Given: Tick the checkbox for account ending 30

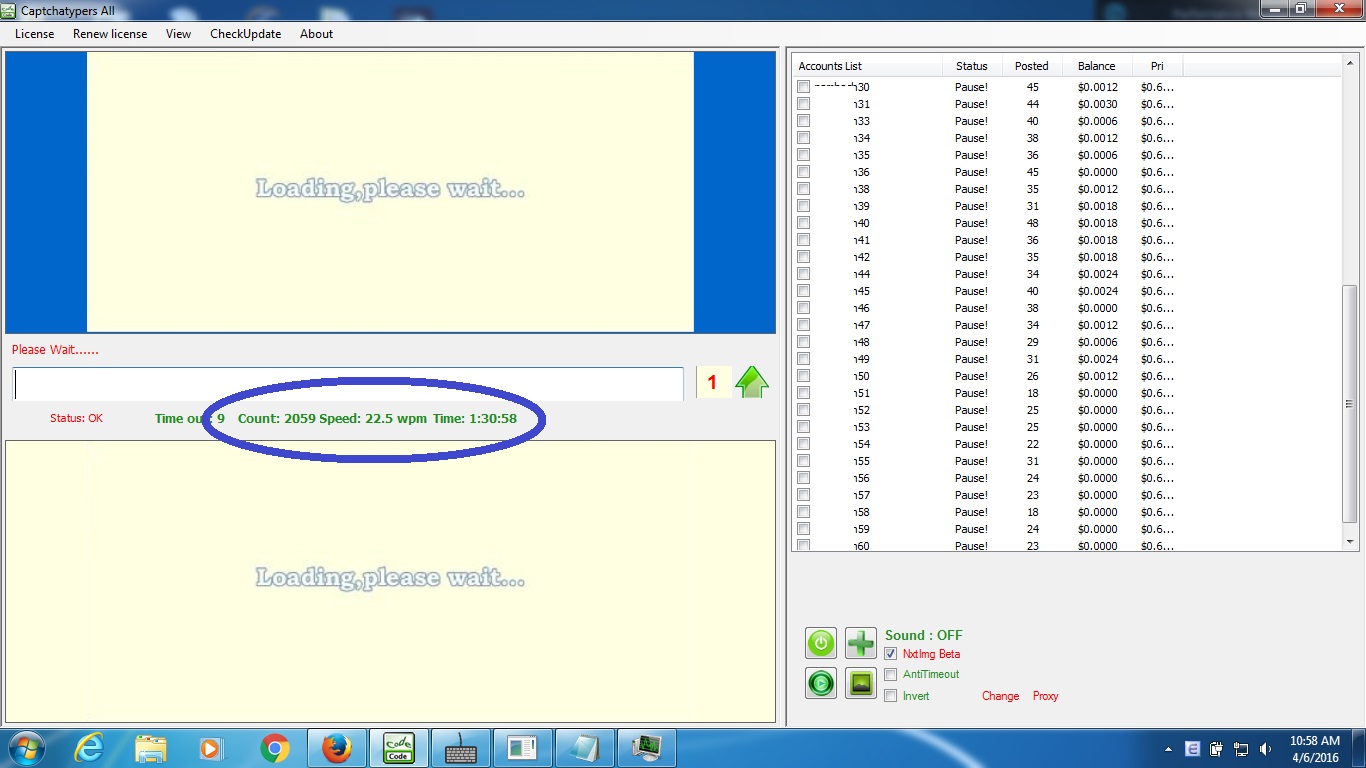Looking at the screenshot, I should (803, 87).
